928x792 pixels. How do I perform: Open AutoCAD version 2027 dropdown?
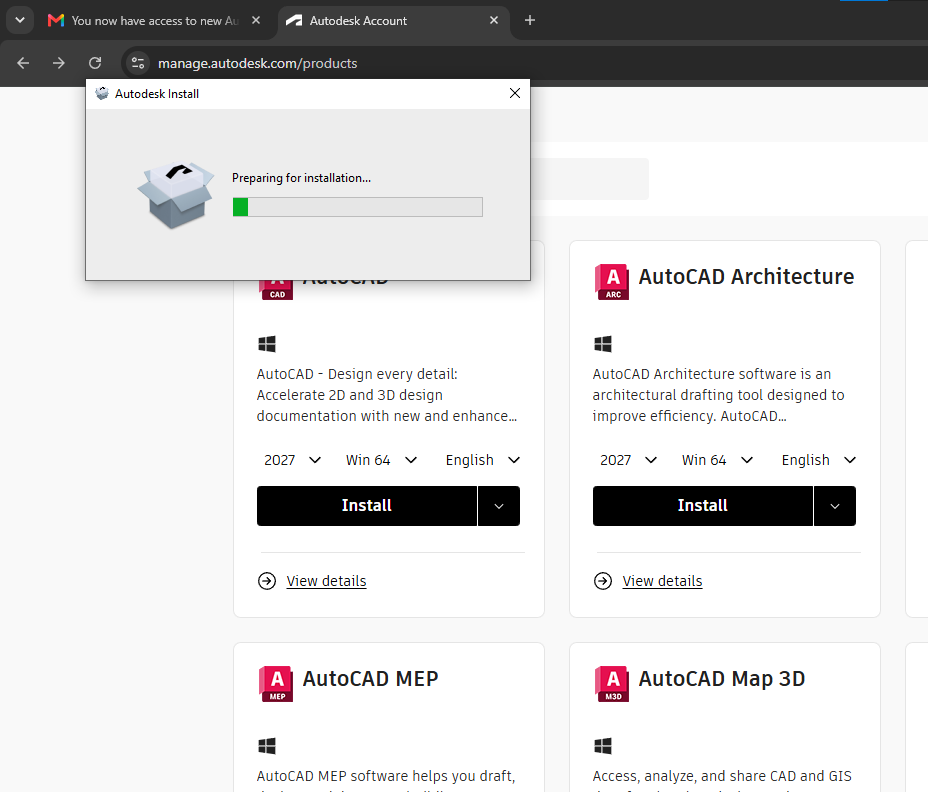tap(292, 460)
